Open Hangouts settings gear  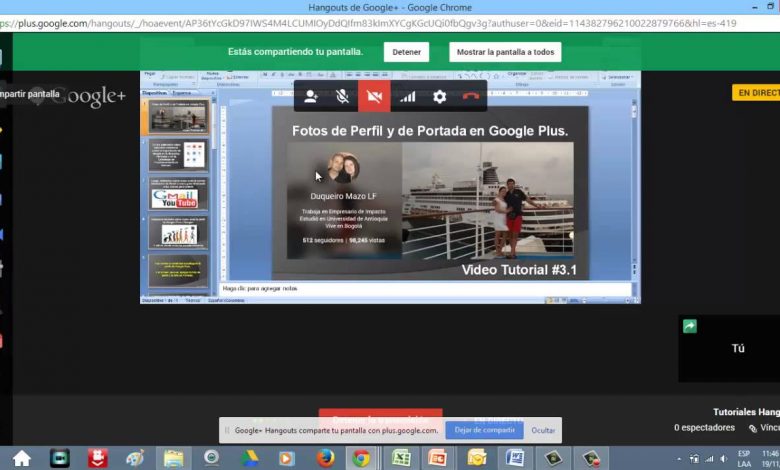point(439,96)
